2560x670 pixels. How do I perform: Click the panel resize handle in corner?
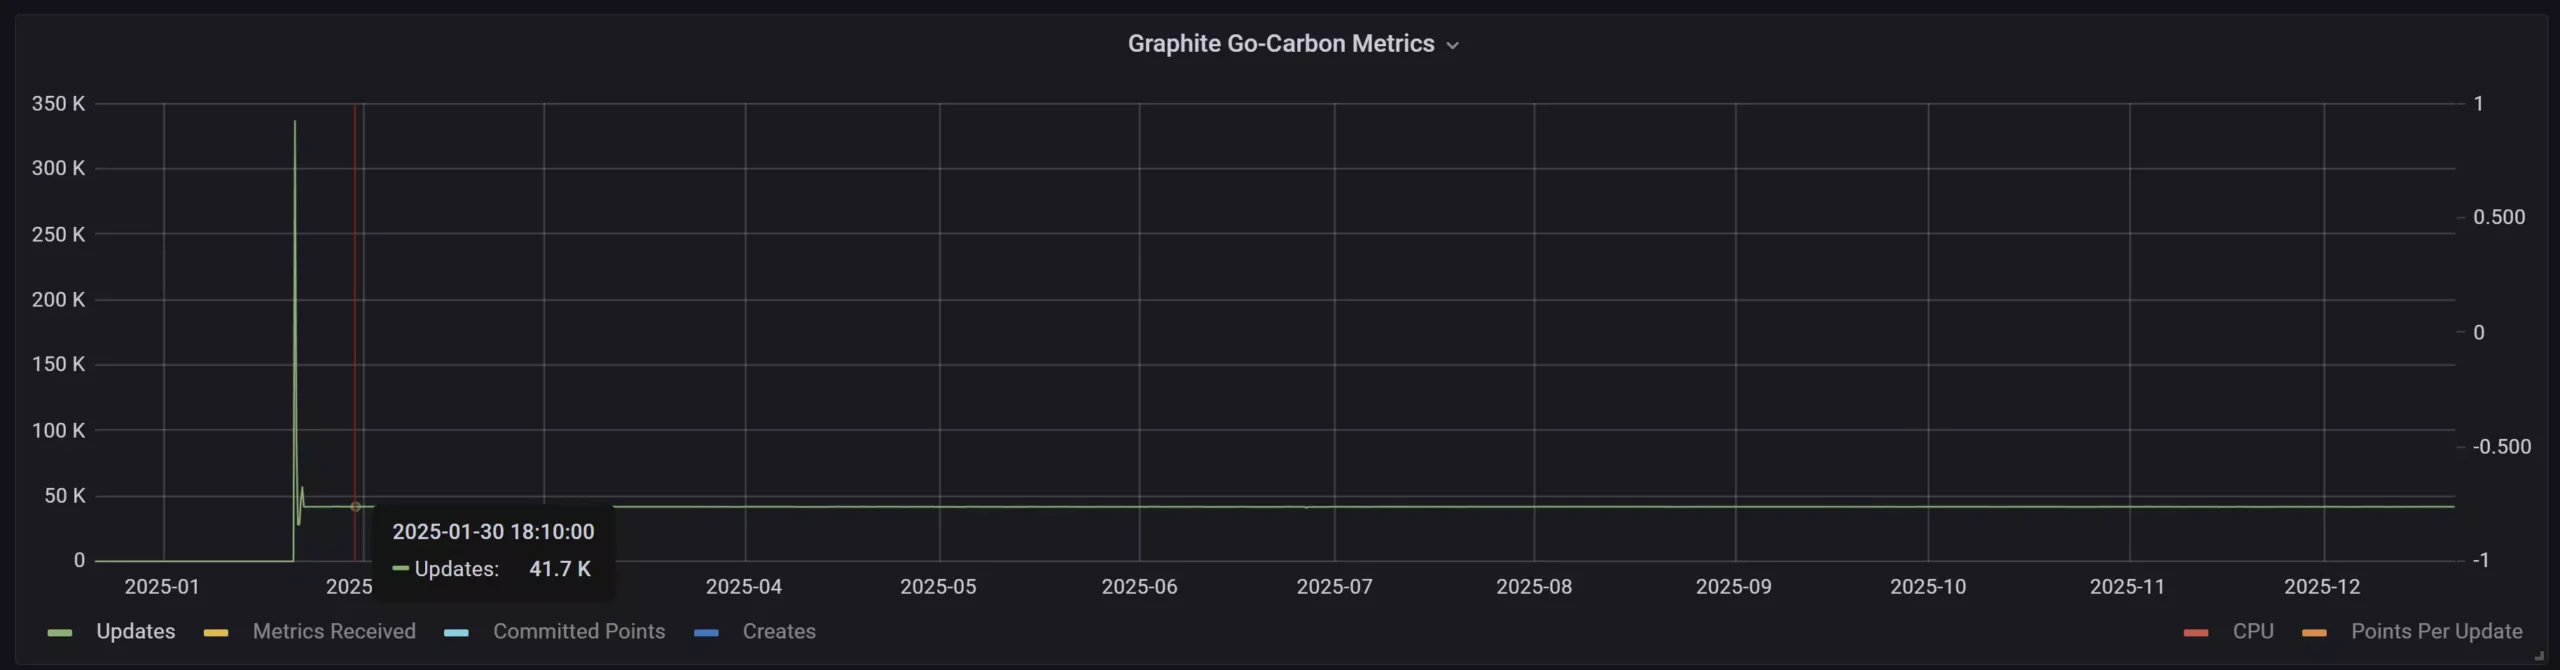click(2538, 656)
